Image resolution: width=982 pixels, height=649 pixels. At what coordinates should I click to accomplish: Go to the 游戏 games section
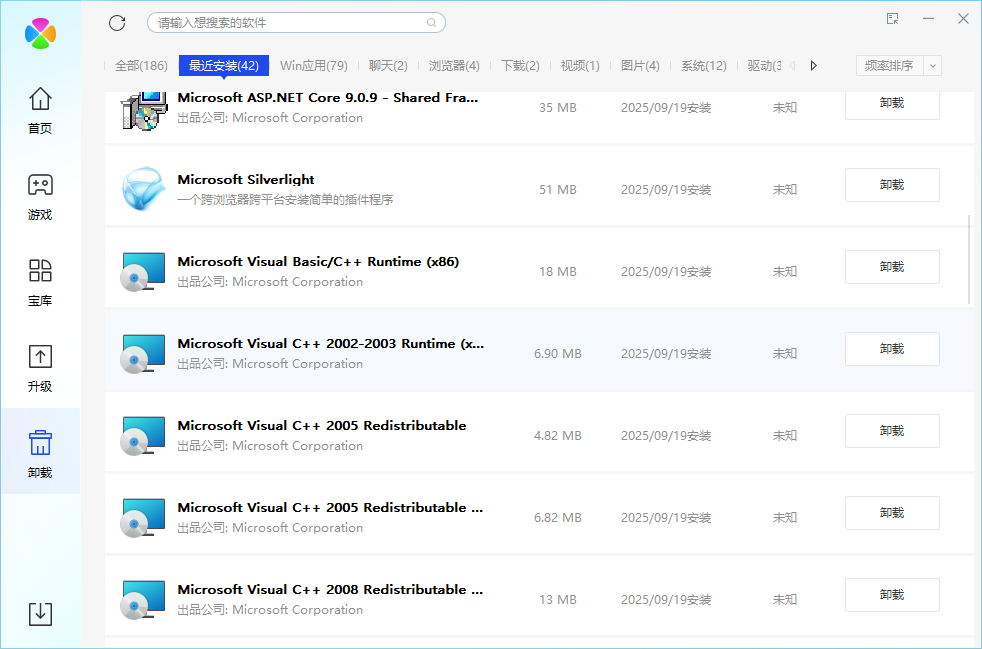coord(40,196)
